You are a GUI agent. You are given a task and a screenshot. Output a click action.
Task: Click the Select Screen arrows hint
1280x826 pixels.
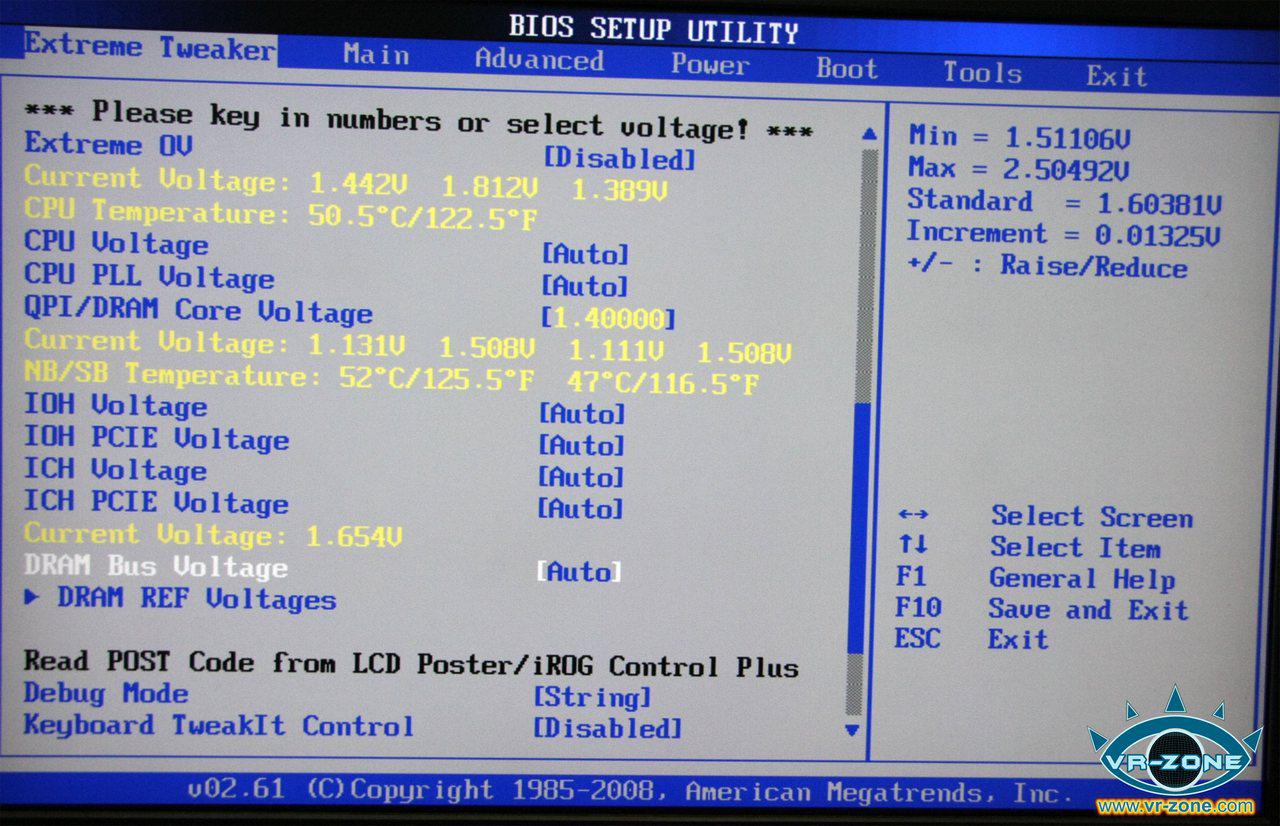(x=1045, y=516)
